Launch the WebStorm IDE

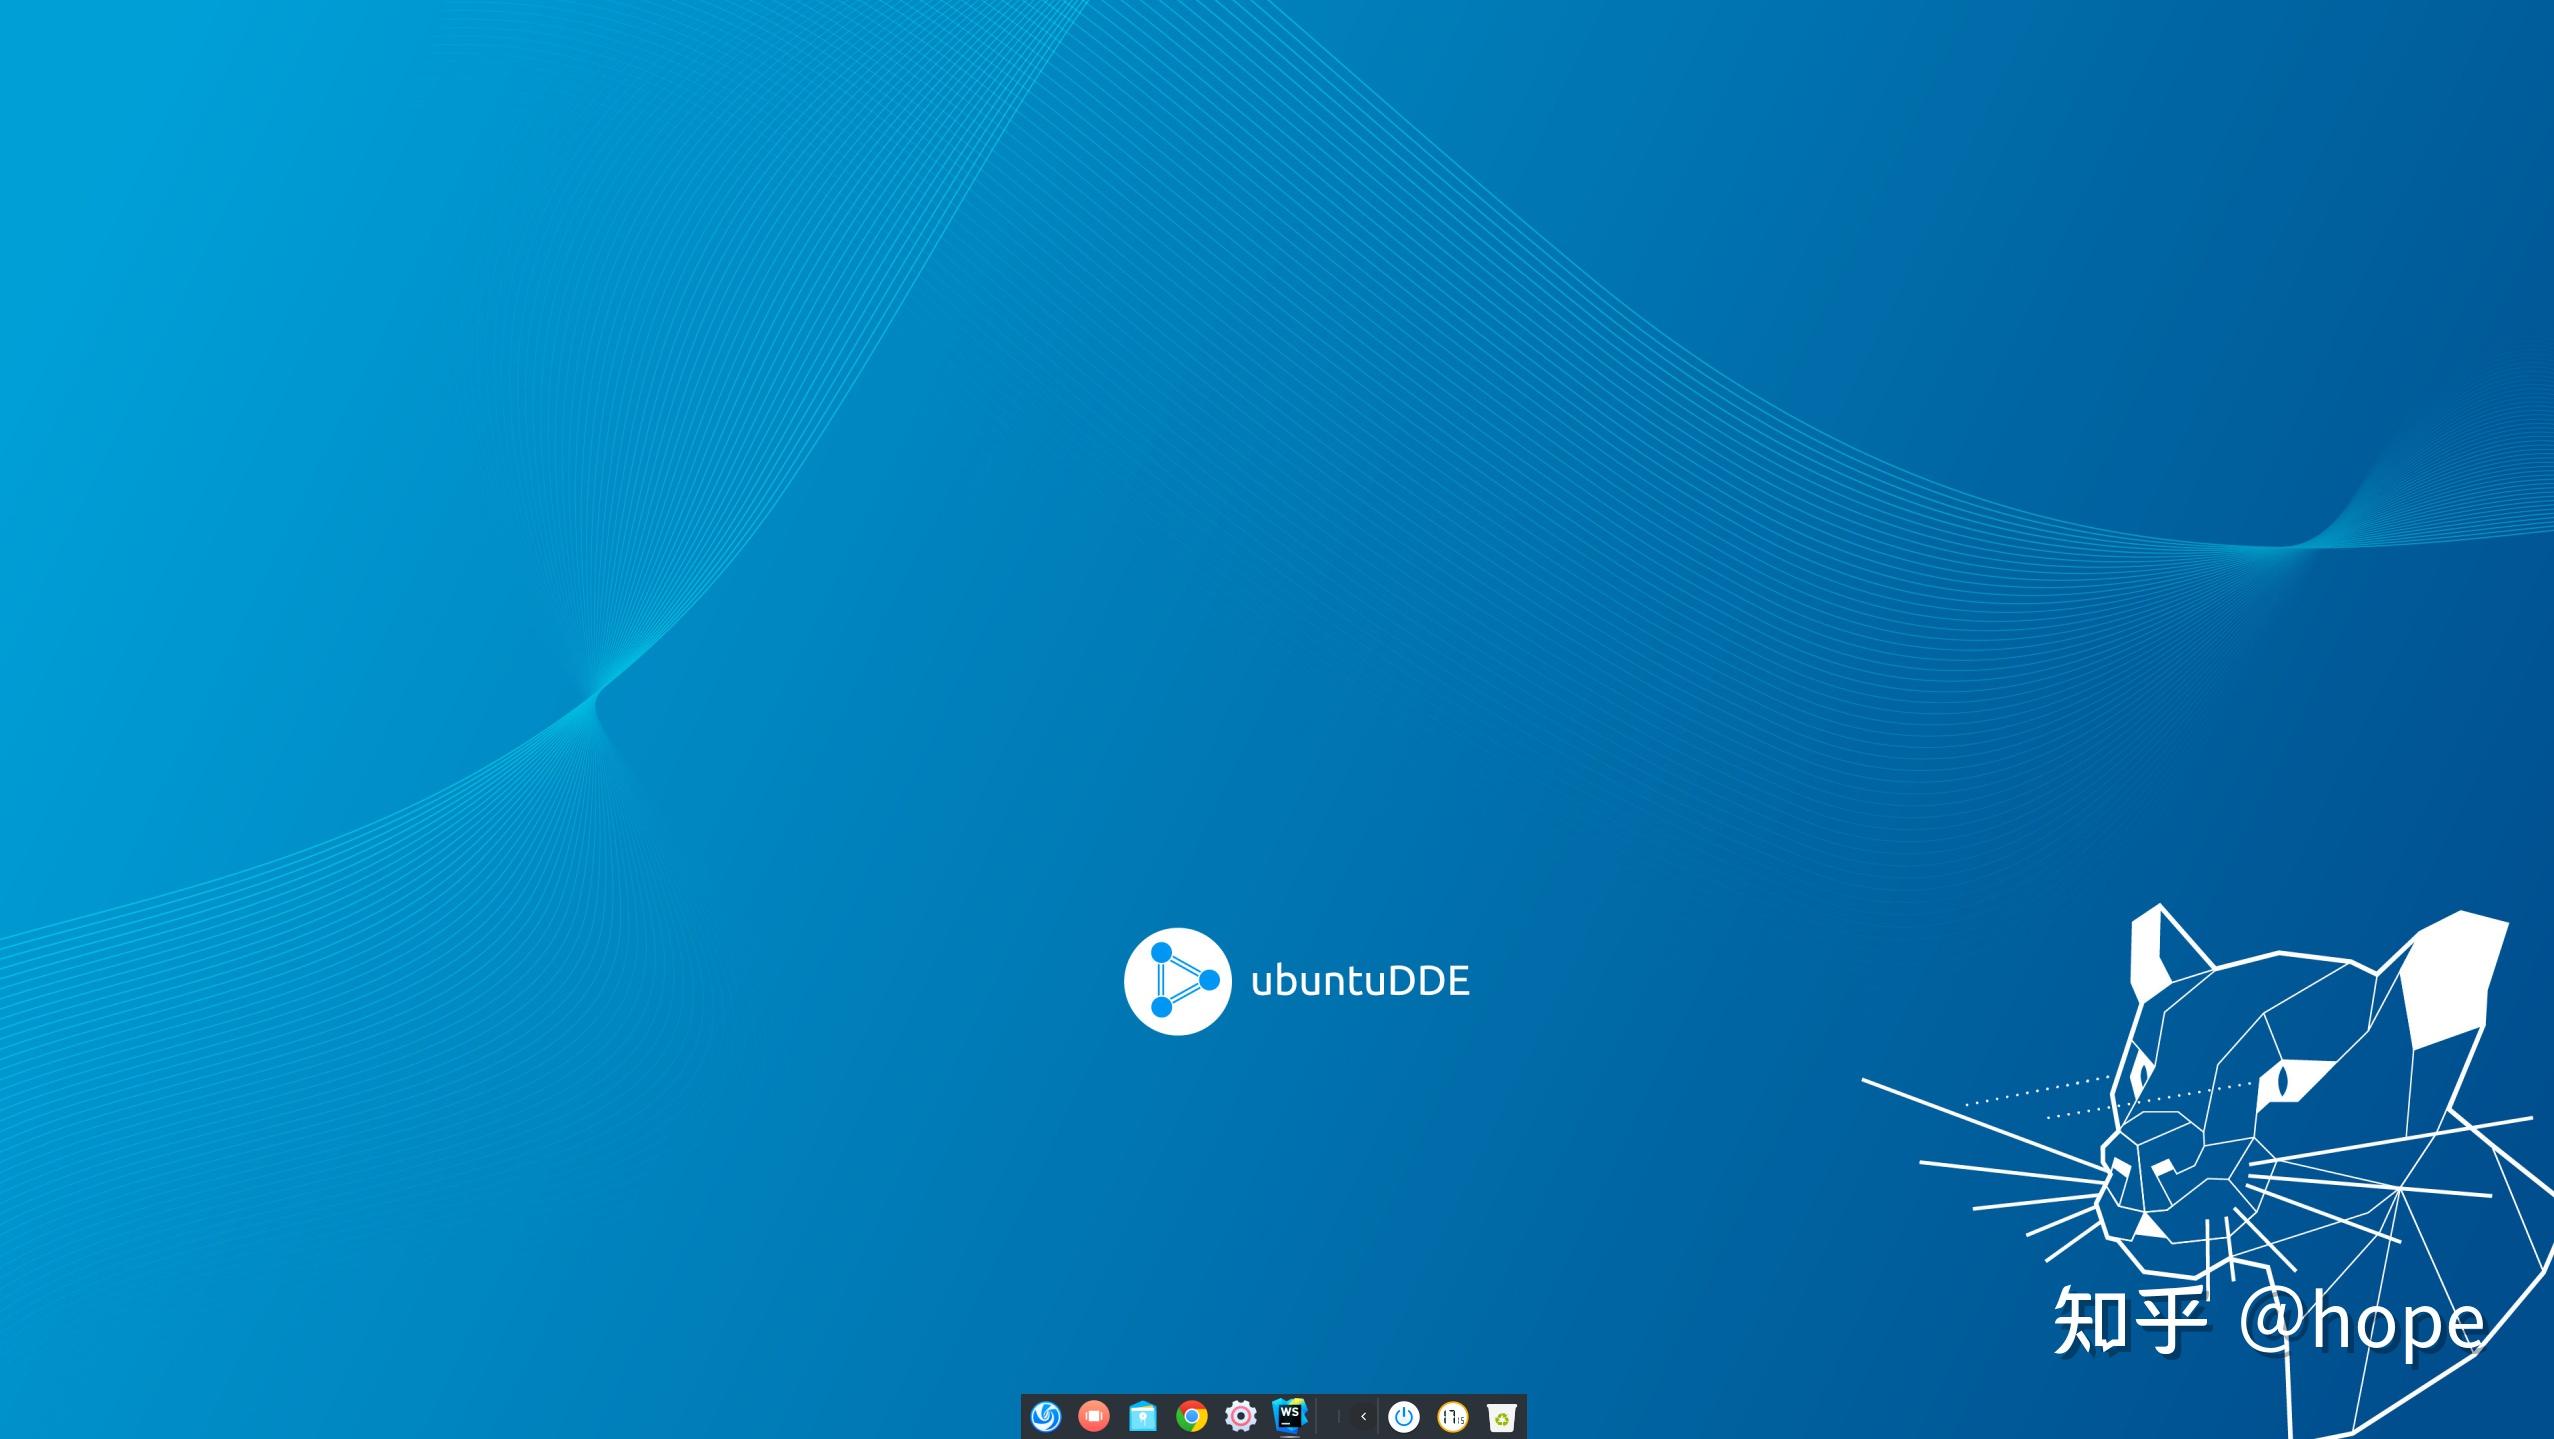click(1289, 1415)
